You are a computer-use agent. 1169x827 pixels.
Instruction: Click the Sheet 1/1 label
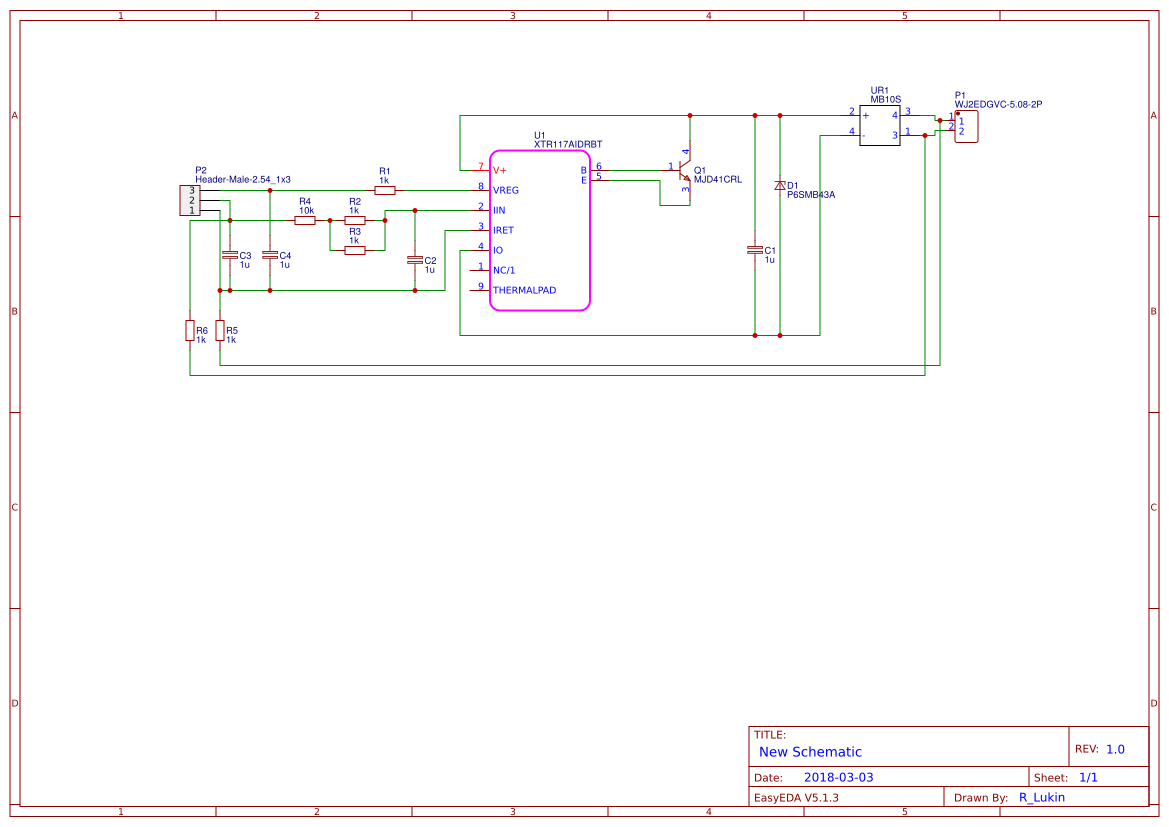pyautogui.click(x=1066, y=776)
